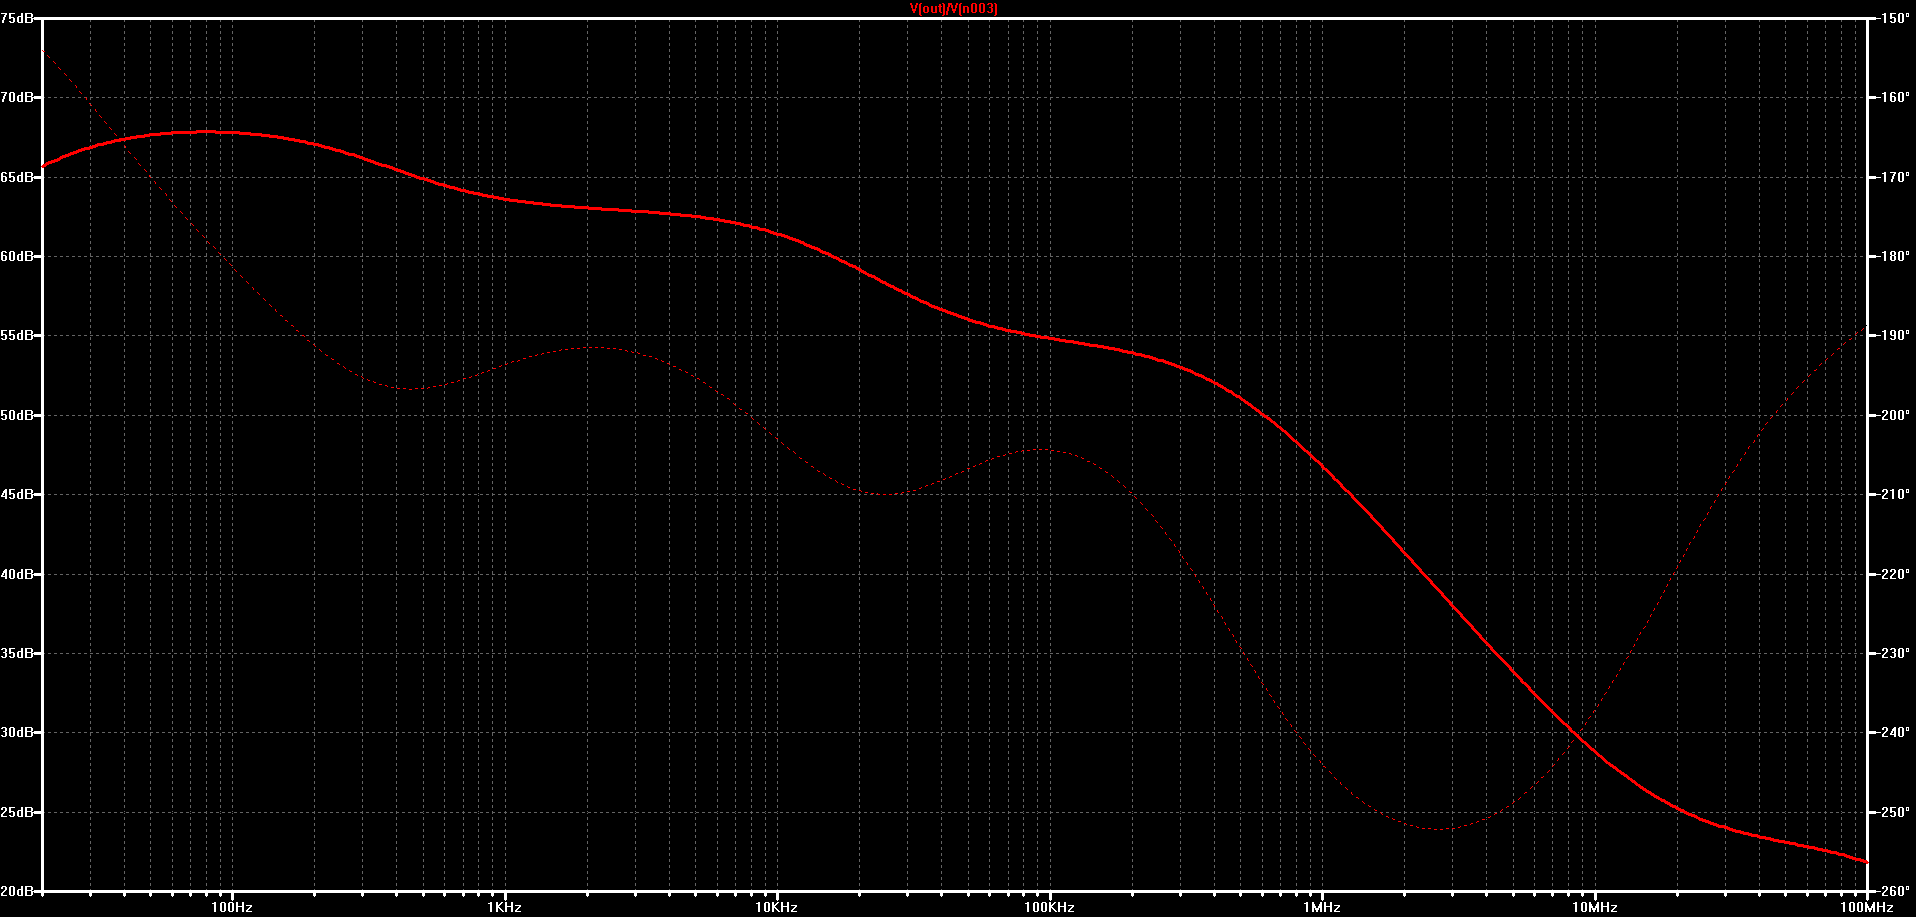Screen dimensions: 1916x917
Task: Select the -160° phase axis label
Action: (1894, 97)
